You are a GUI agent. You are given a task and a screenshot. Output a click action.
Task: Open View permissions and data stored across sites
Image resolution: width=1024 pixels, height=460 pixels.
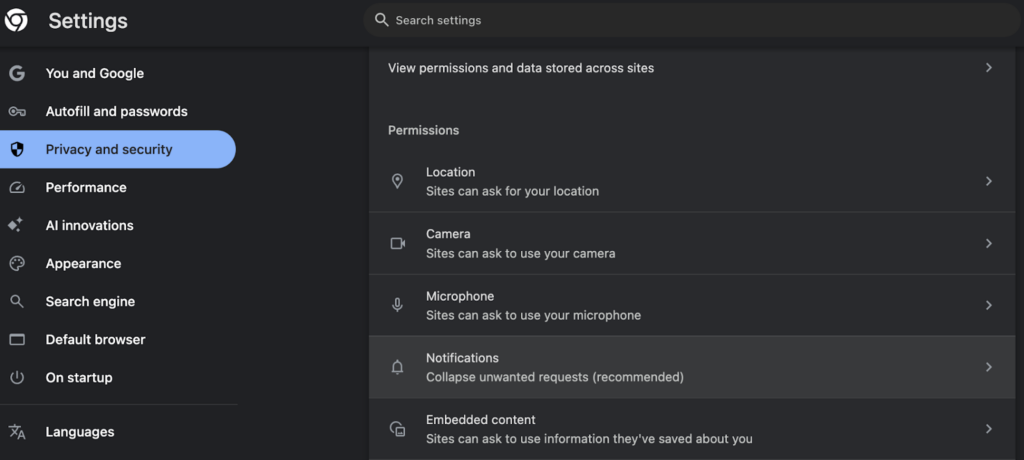692,67
